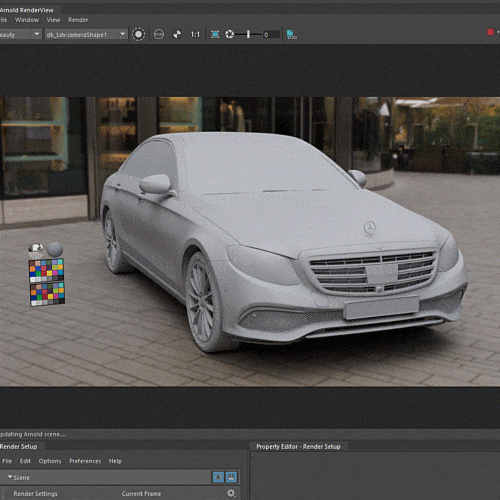Screen dimensions: 500x500
Task: Click the lower color checker chart
Action: [47, 294]
